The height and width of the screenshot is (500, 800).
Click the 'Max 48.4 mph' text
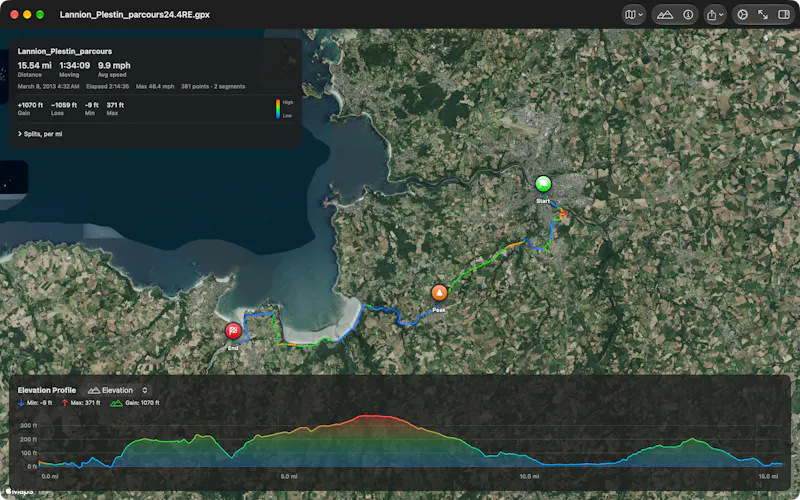pos(155,87)
